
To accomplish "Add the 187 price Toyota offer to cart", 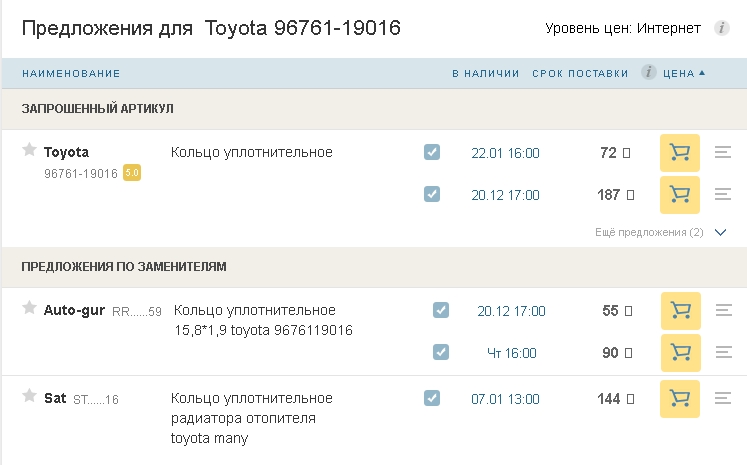I will click(x=680, y=195).
